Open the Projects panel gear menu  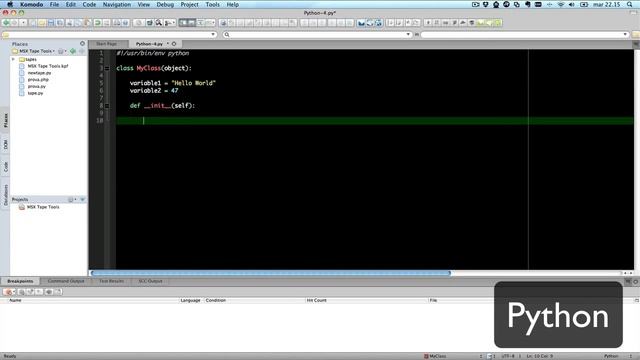72,200
